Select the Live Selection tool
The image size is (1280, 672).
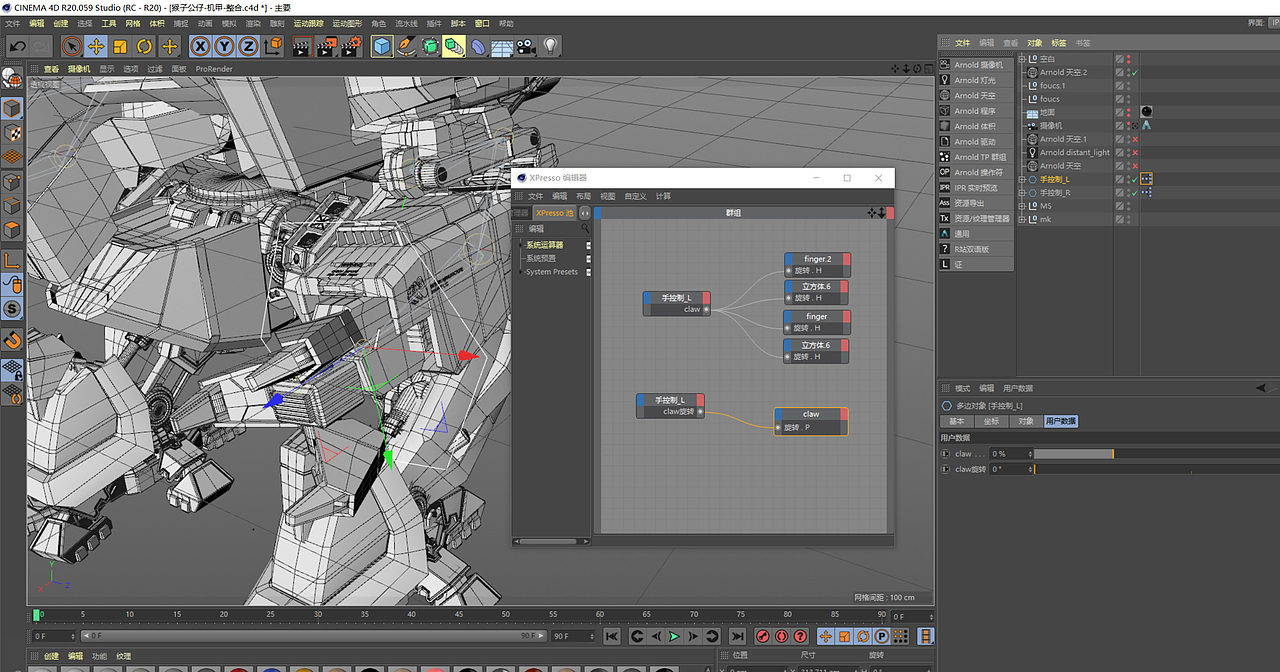pos(71,46)
